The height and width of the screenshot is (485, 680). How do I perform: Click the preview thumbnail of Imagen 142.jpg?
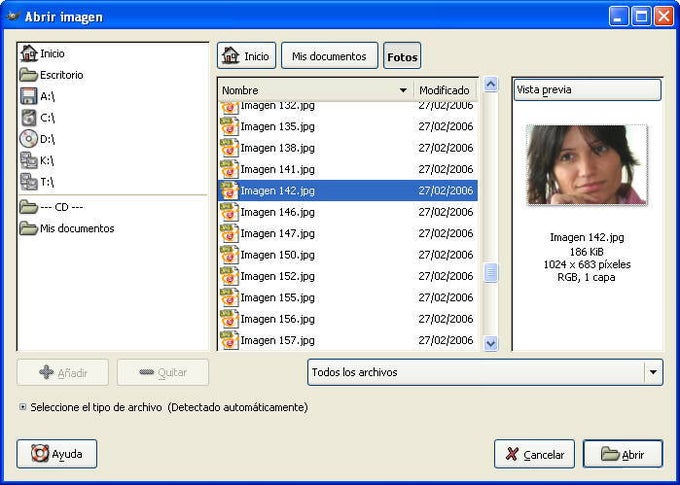587,165
